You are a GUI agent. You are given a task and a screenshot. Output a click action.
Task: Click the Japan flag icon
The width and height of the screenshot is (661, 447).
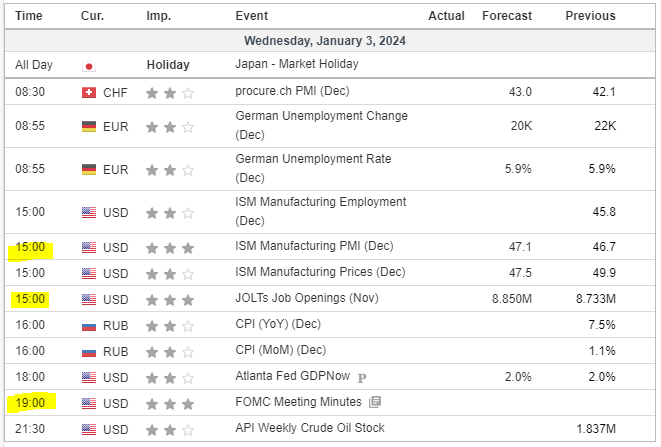89,66
